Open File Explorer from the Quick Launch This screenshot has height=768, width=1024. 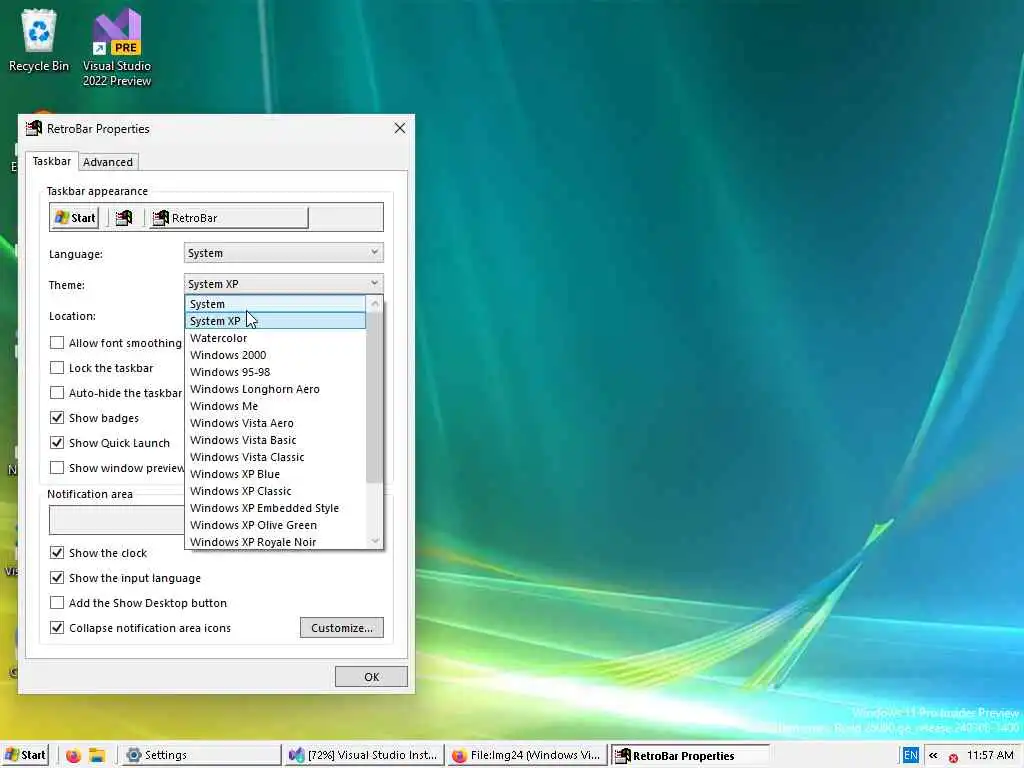pyautogui.click(x=97, y=756)
